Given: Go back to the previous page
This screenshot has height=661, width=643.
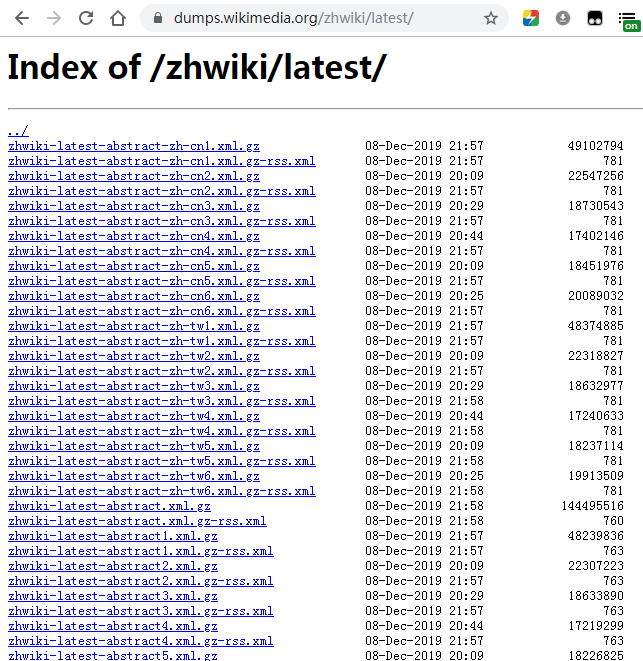Looking at the screenshot, I should [22, 18].
